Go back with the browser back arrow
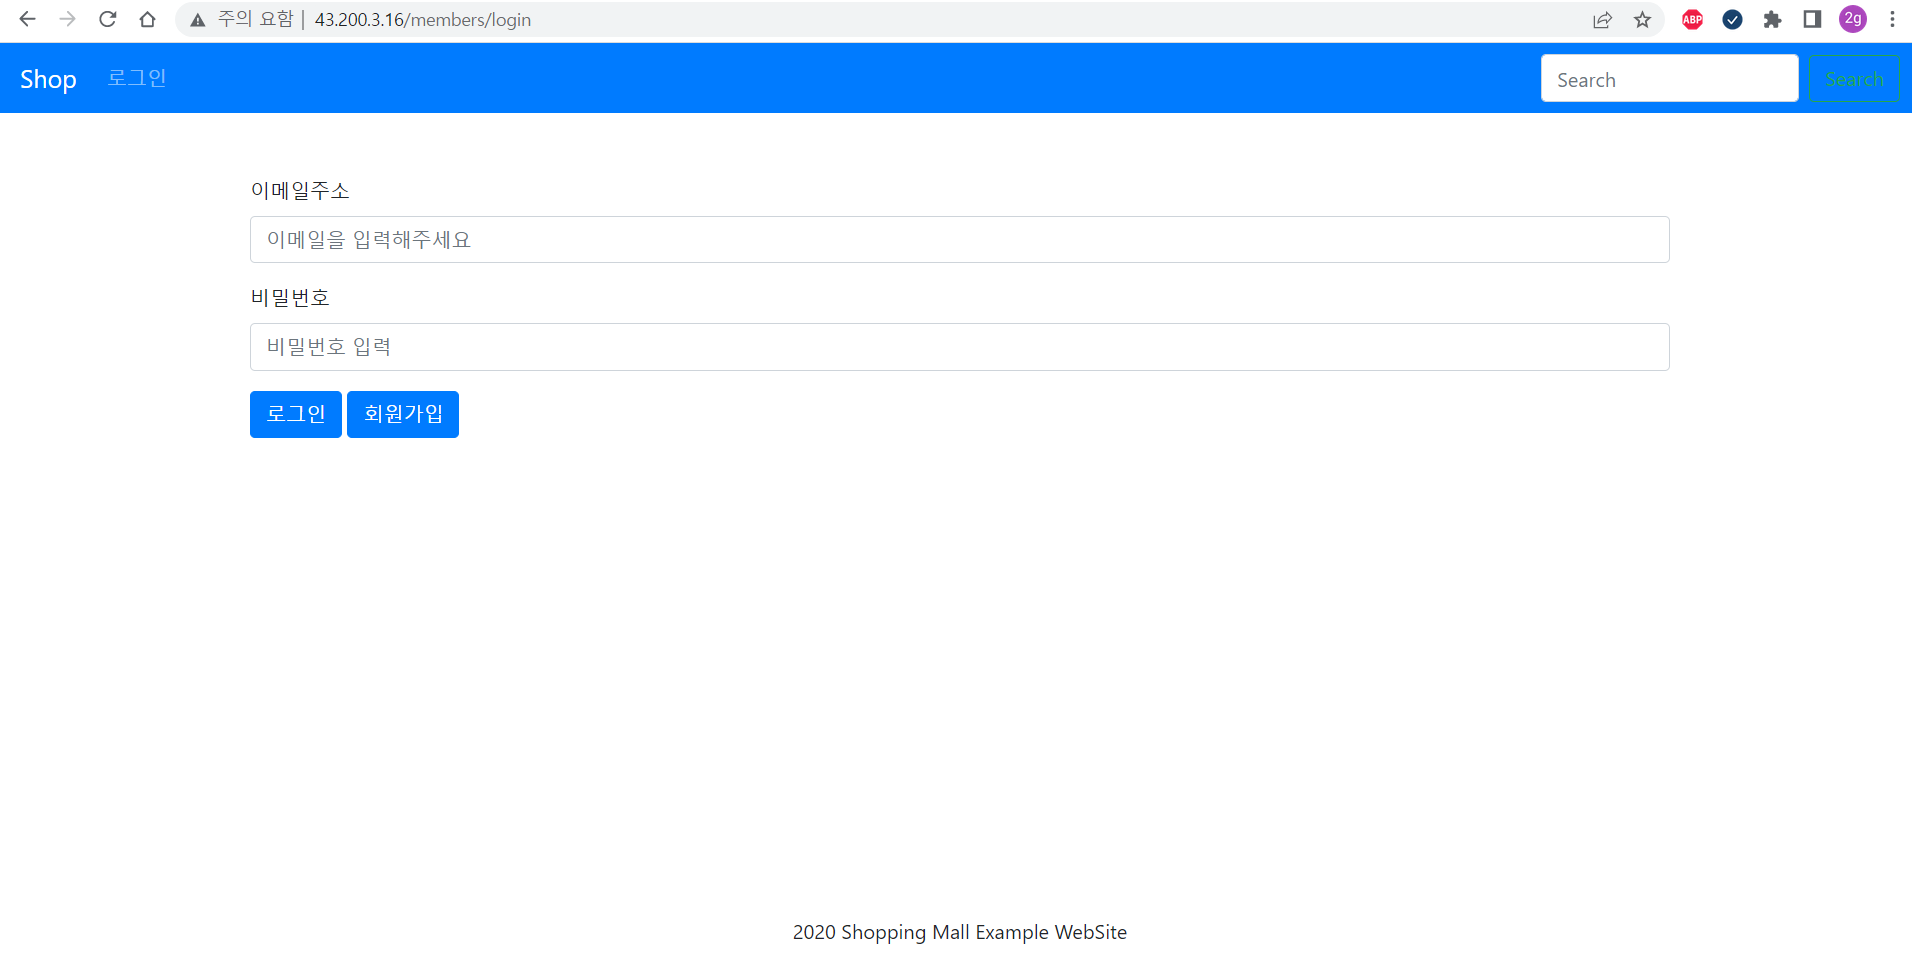Screen dimensions: 1912x980 point(27,19)
